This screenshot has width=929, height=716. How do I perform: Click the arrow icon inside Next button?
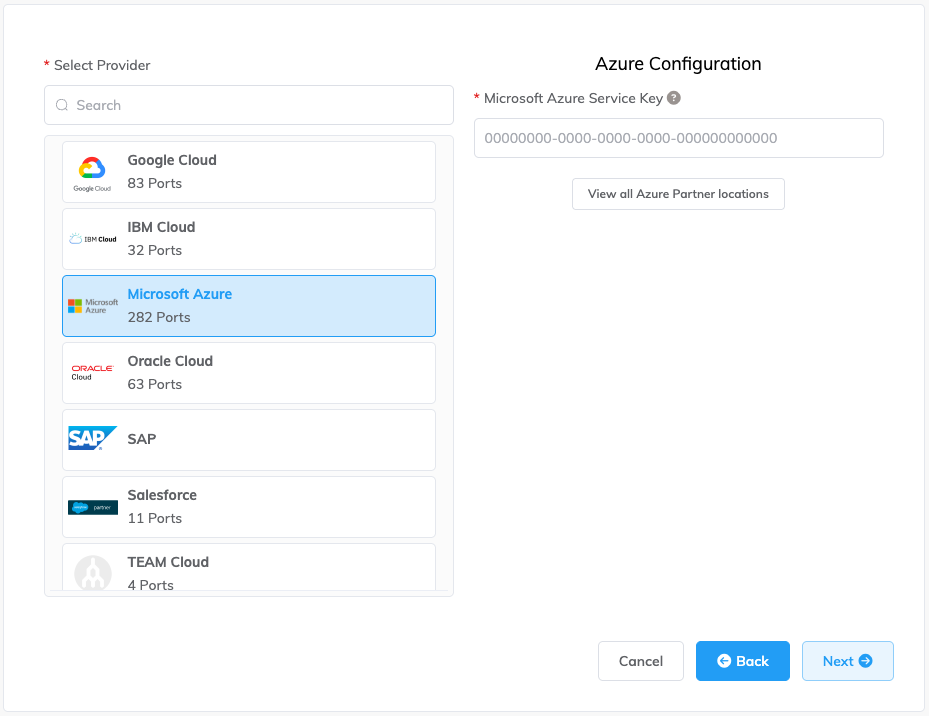point(866,660)
